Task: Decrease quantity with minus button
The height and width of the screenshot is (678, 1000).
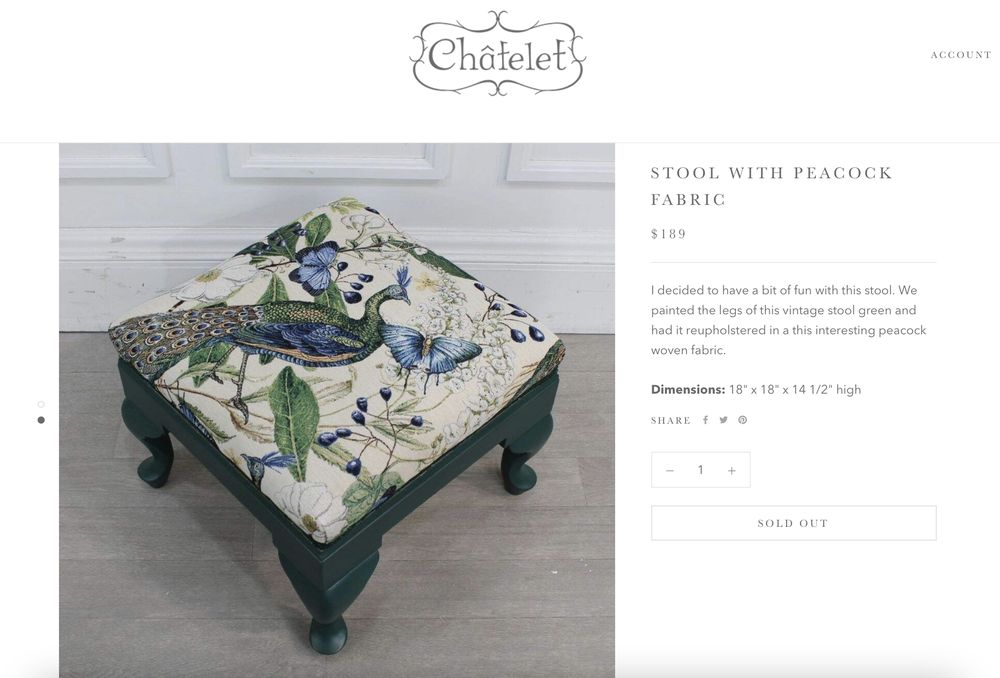Action: (670, 470)
